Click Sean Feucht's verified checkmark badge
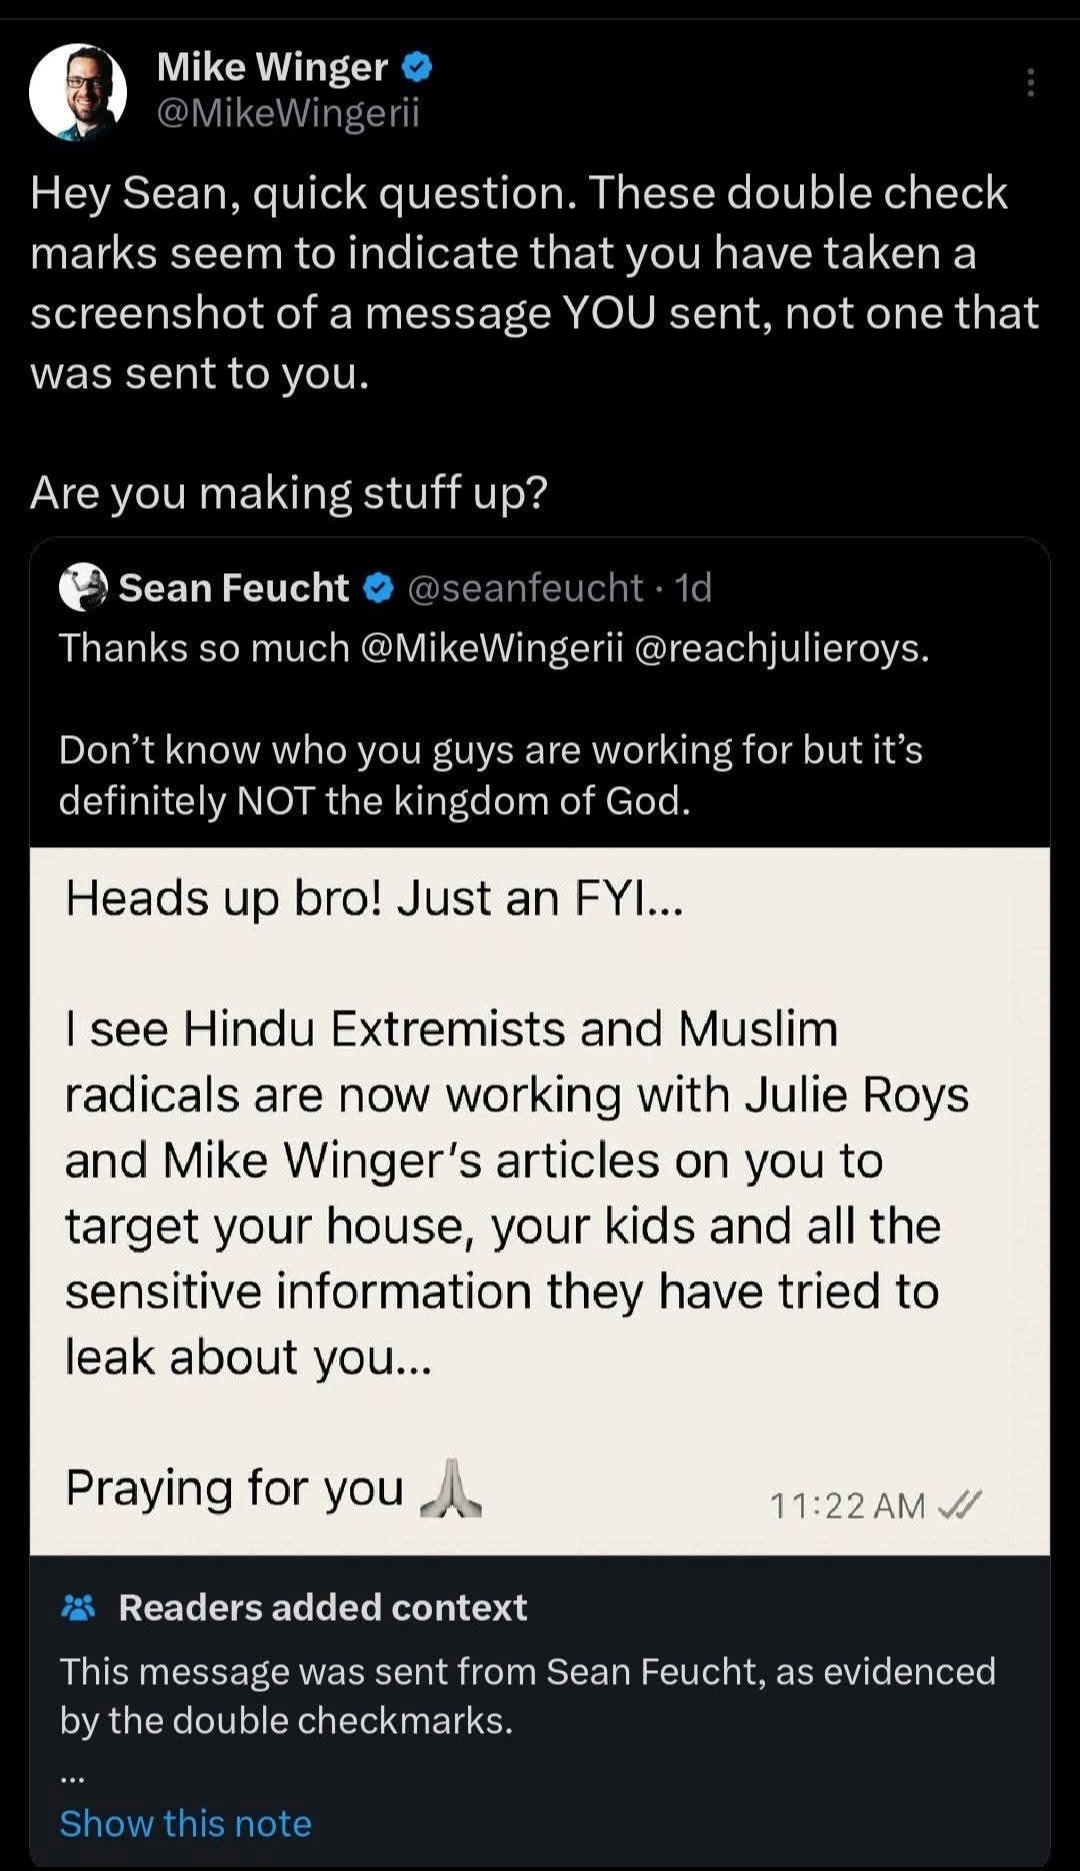This screenshot has height=1871, width=1080. coord(378,588)
